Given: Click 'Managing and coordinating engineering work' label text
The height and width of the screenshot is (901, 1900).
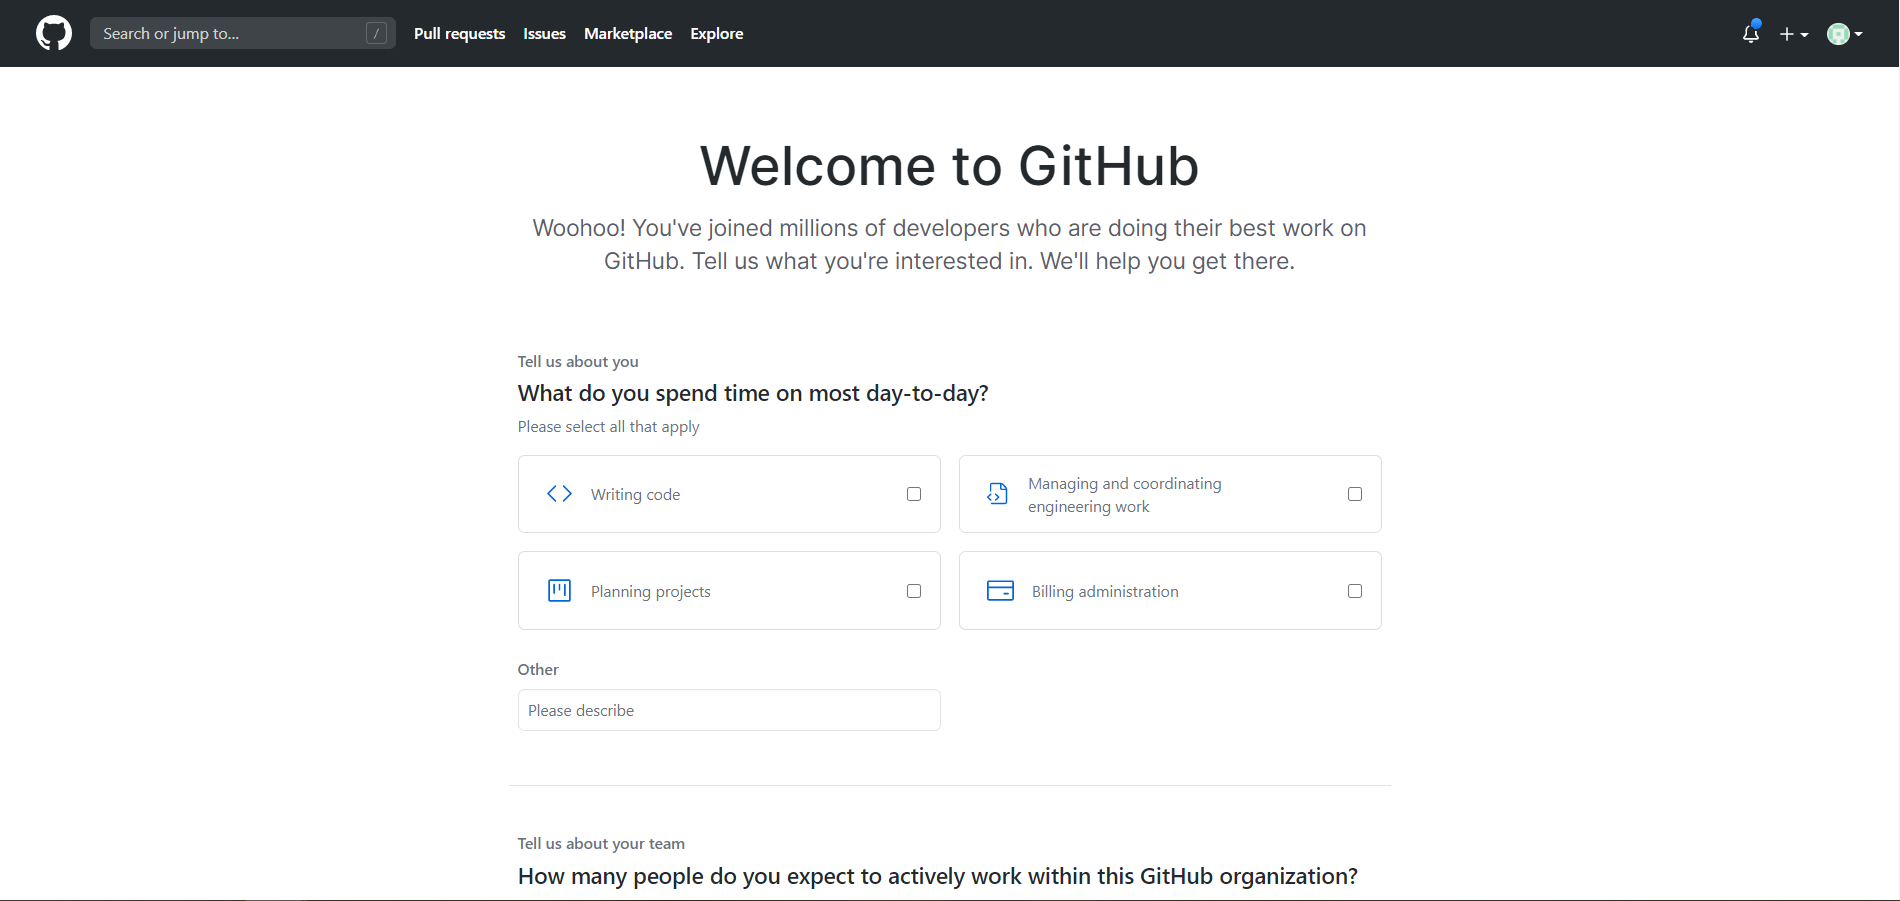Looking at the screenshot, I should click(x=1125, y=495).
